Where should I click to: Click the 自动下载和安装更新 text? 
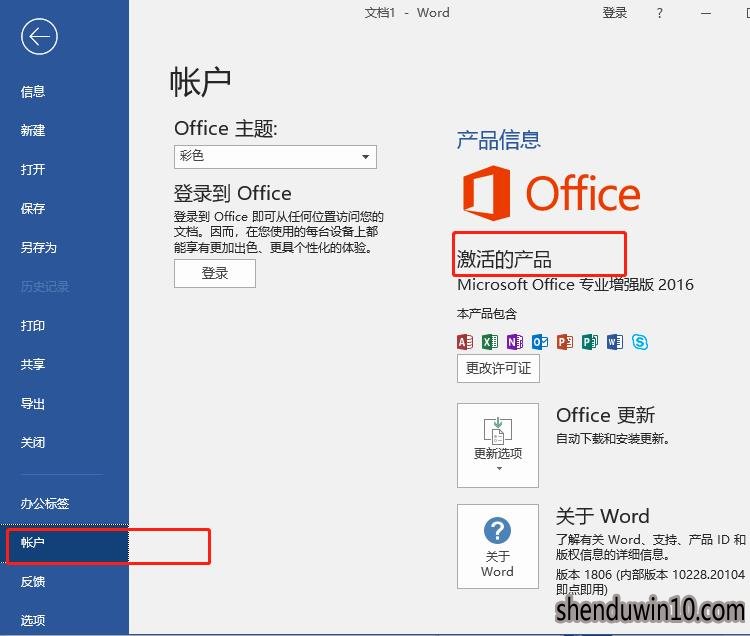tap(612, 438)
